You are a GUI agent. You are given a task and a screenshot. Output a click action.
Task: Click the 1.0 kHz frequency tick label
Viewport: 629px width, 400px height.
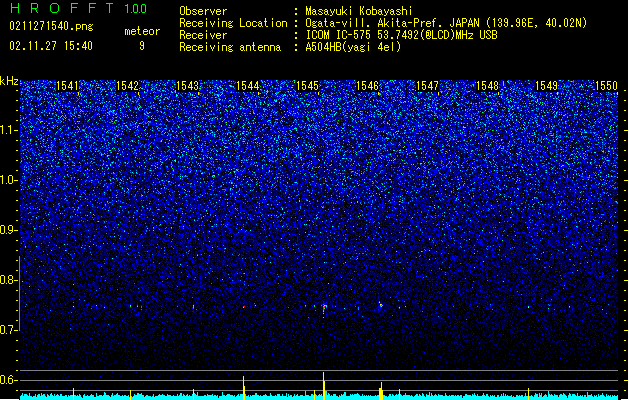[x=9, y=180]
